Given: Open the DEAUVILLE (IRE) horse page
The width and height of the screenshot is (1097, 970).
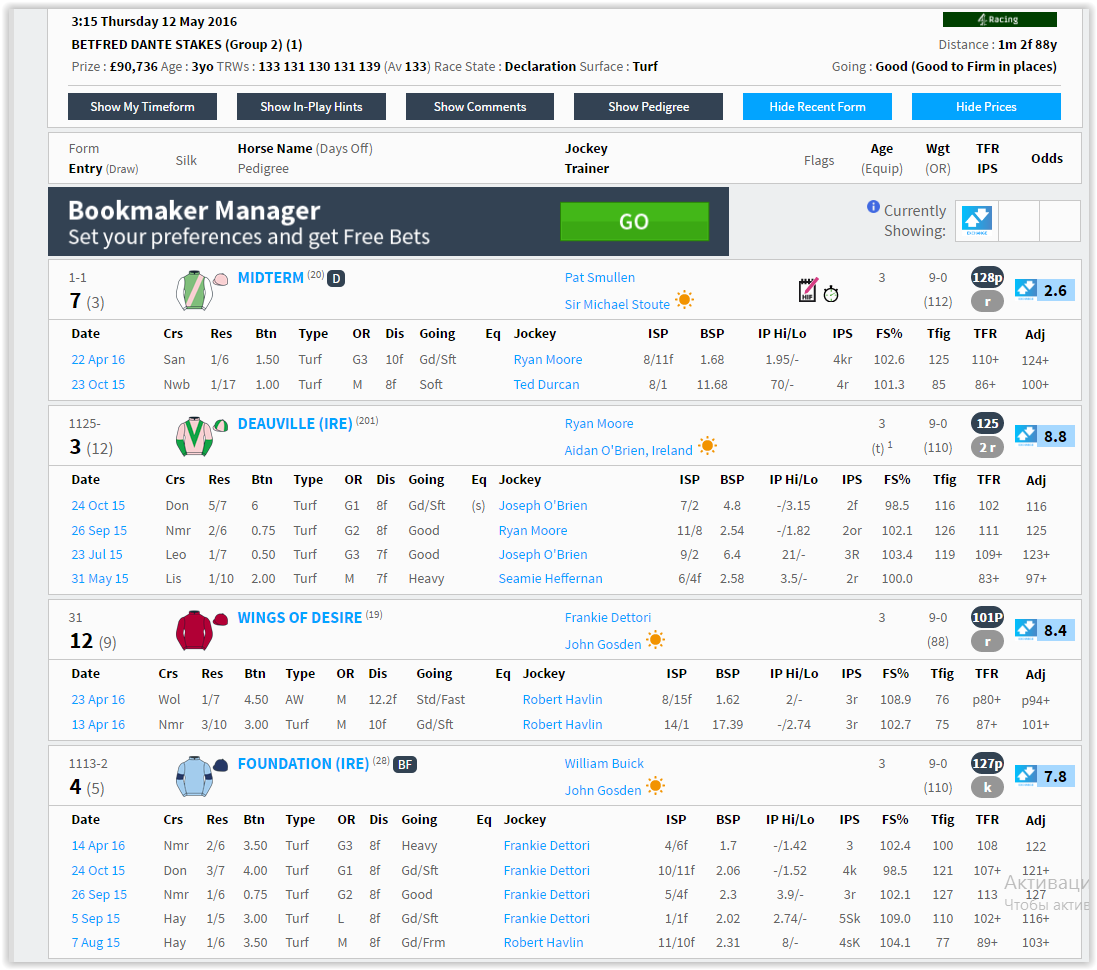Looking at the screenshot, I should pyautogui.click(x=295, y=423).
